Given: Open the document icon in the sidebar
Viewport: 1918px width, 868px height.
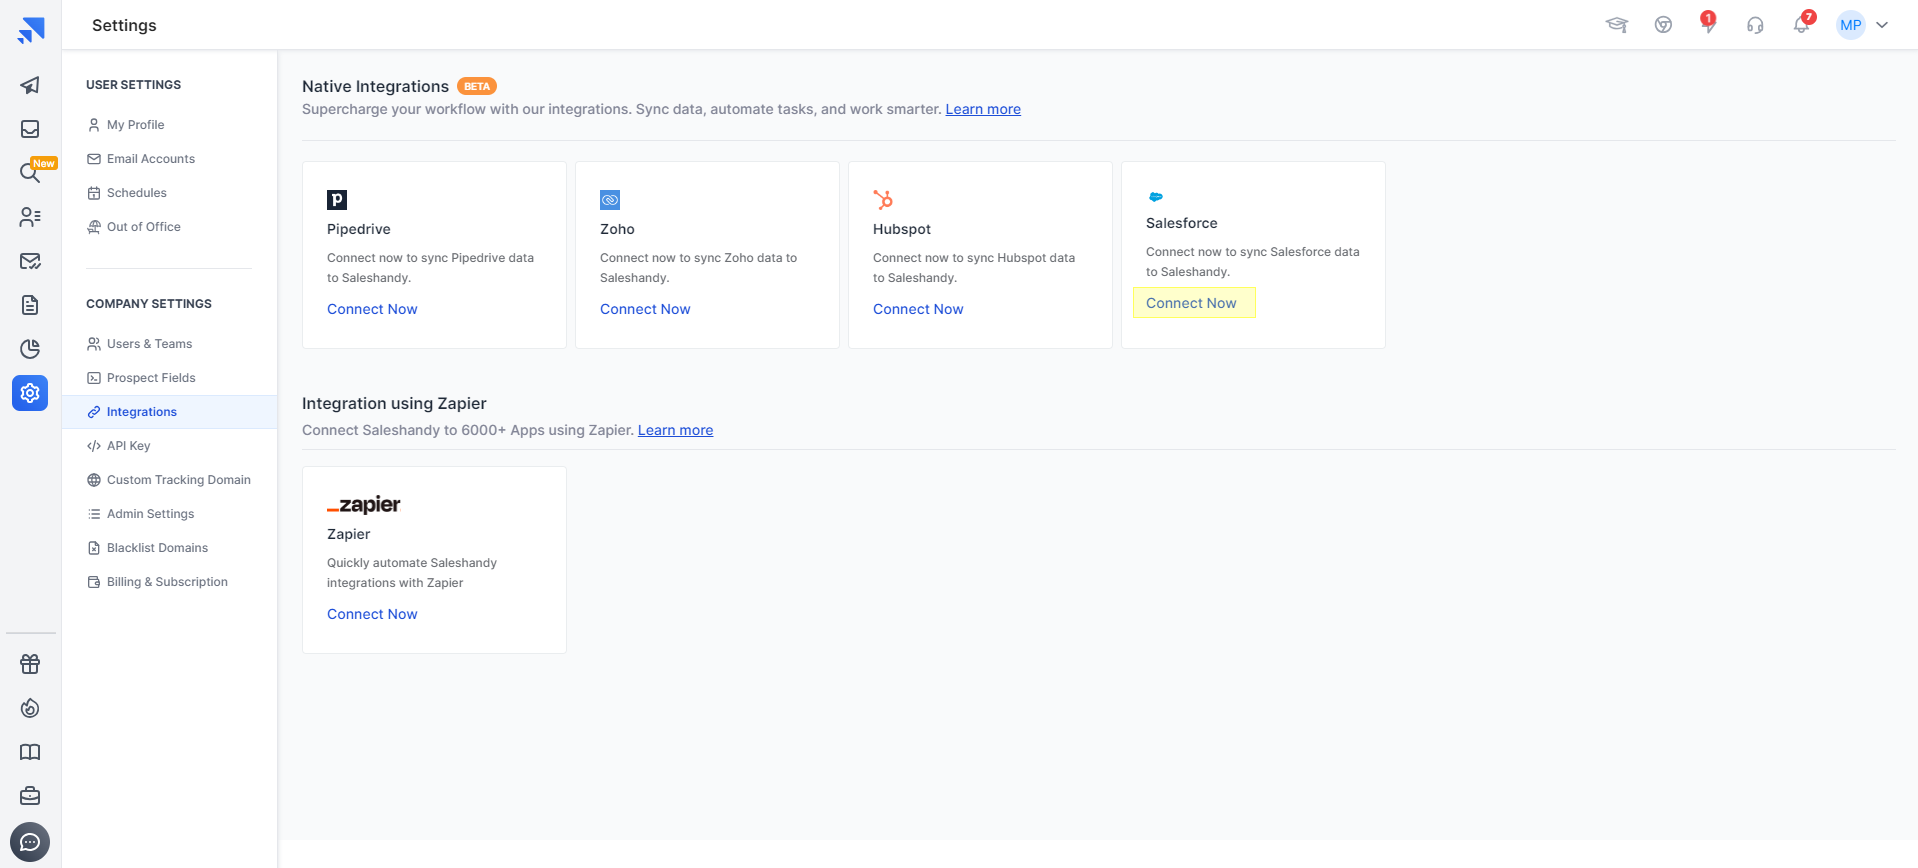Looking at the screenshot, I should click(x=30, y=305).
